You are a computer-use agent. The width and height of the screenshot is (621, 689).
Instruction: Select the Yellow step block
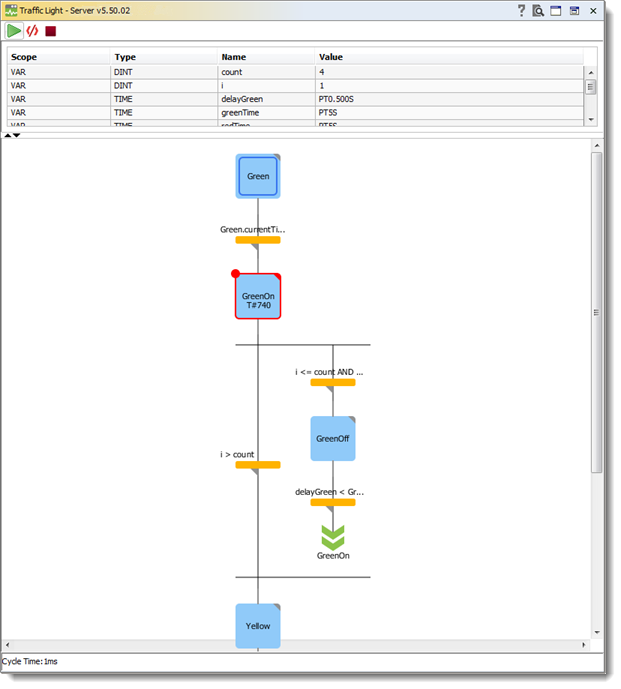point(258,626)
